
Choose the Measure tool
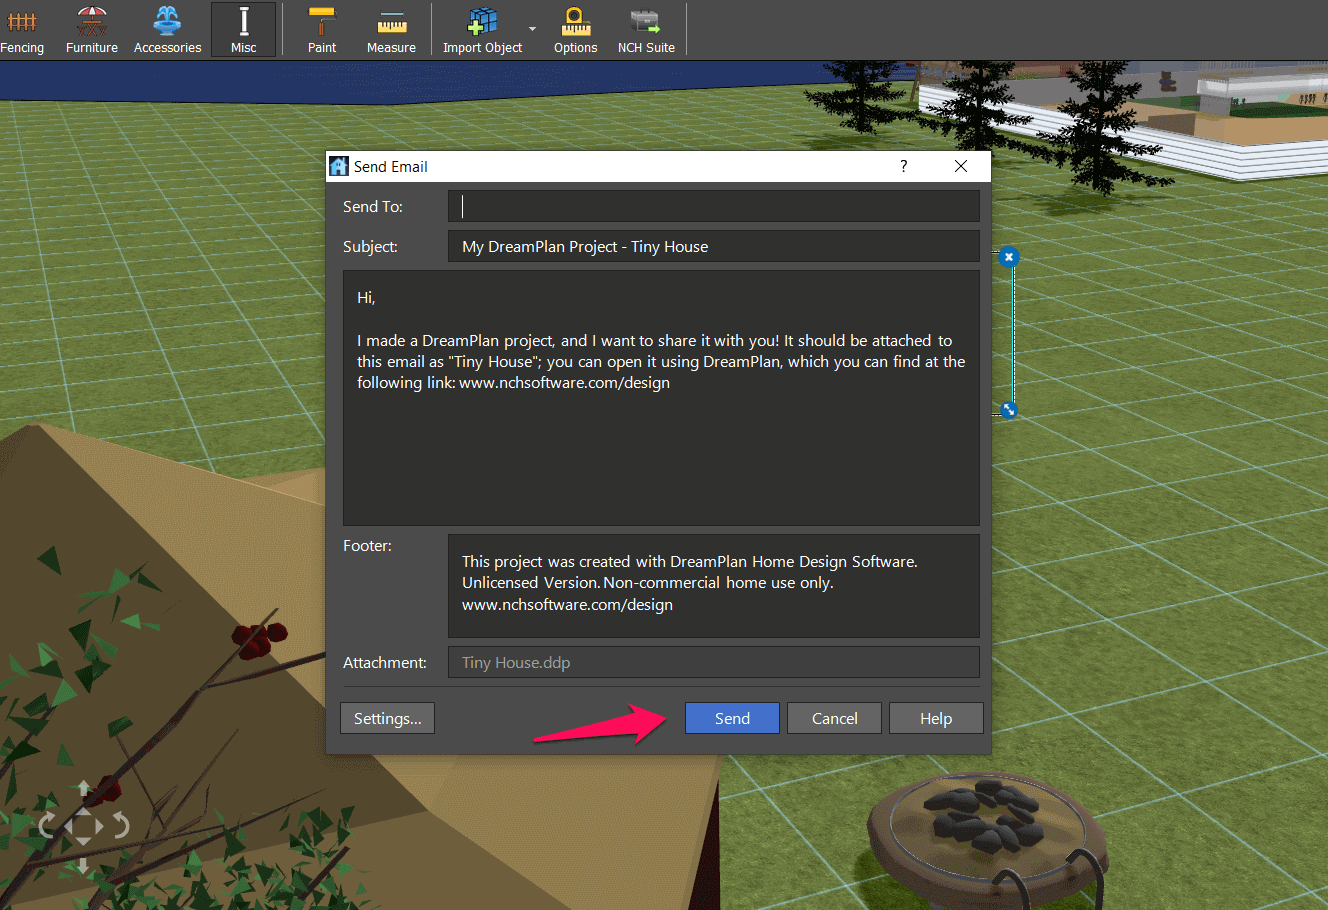pyautogui.click(x=391, y=30)
